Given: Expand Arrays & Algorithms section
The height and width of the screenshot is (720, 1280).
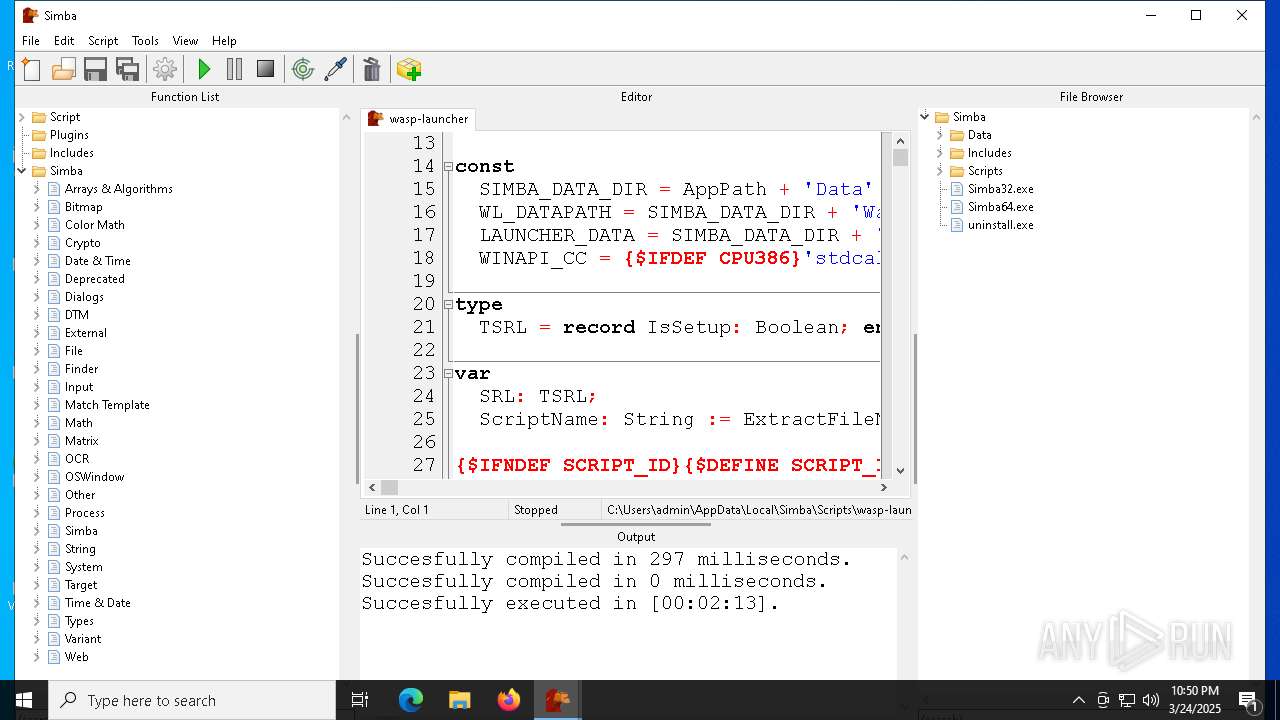Looking at the screenshot, I should pos(37,189).
